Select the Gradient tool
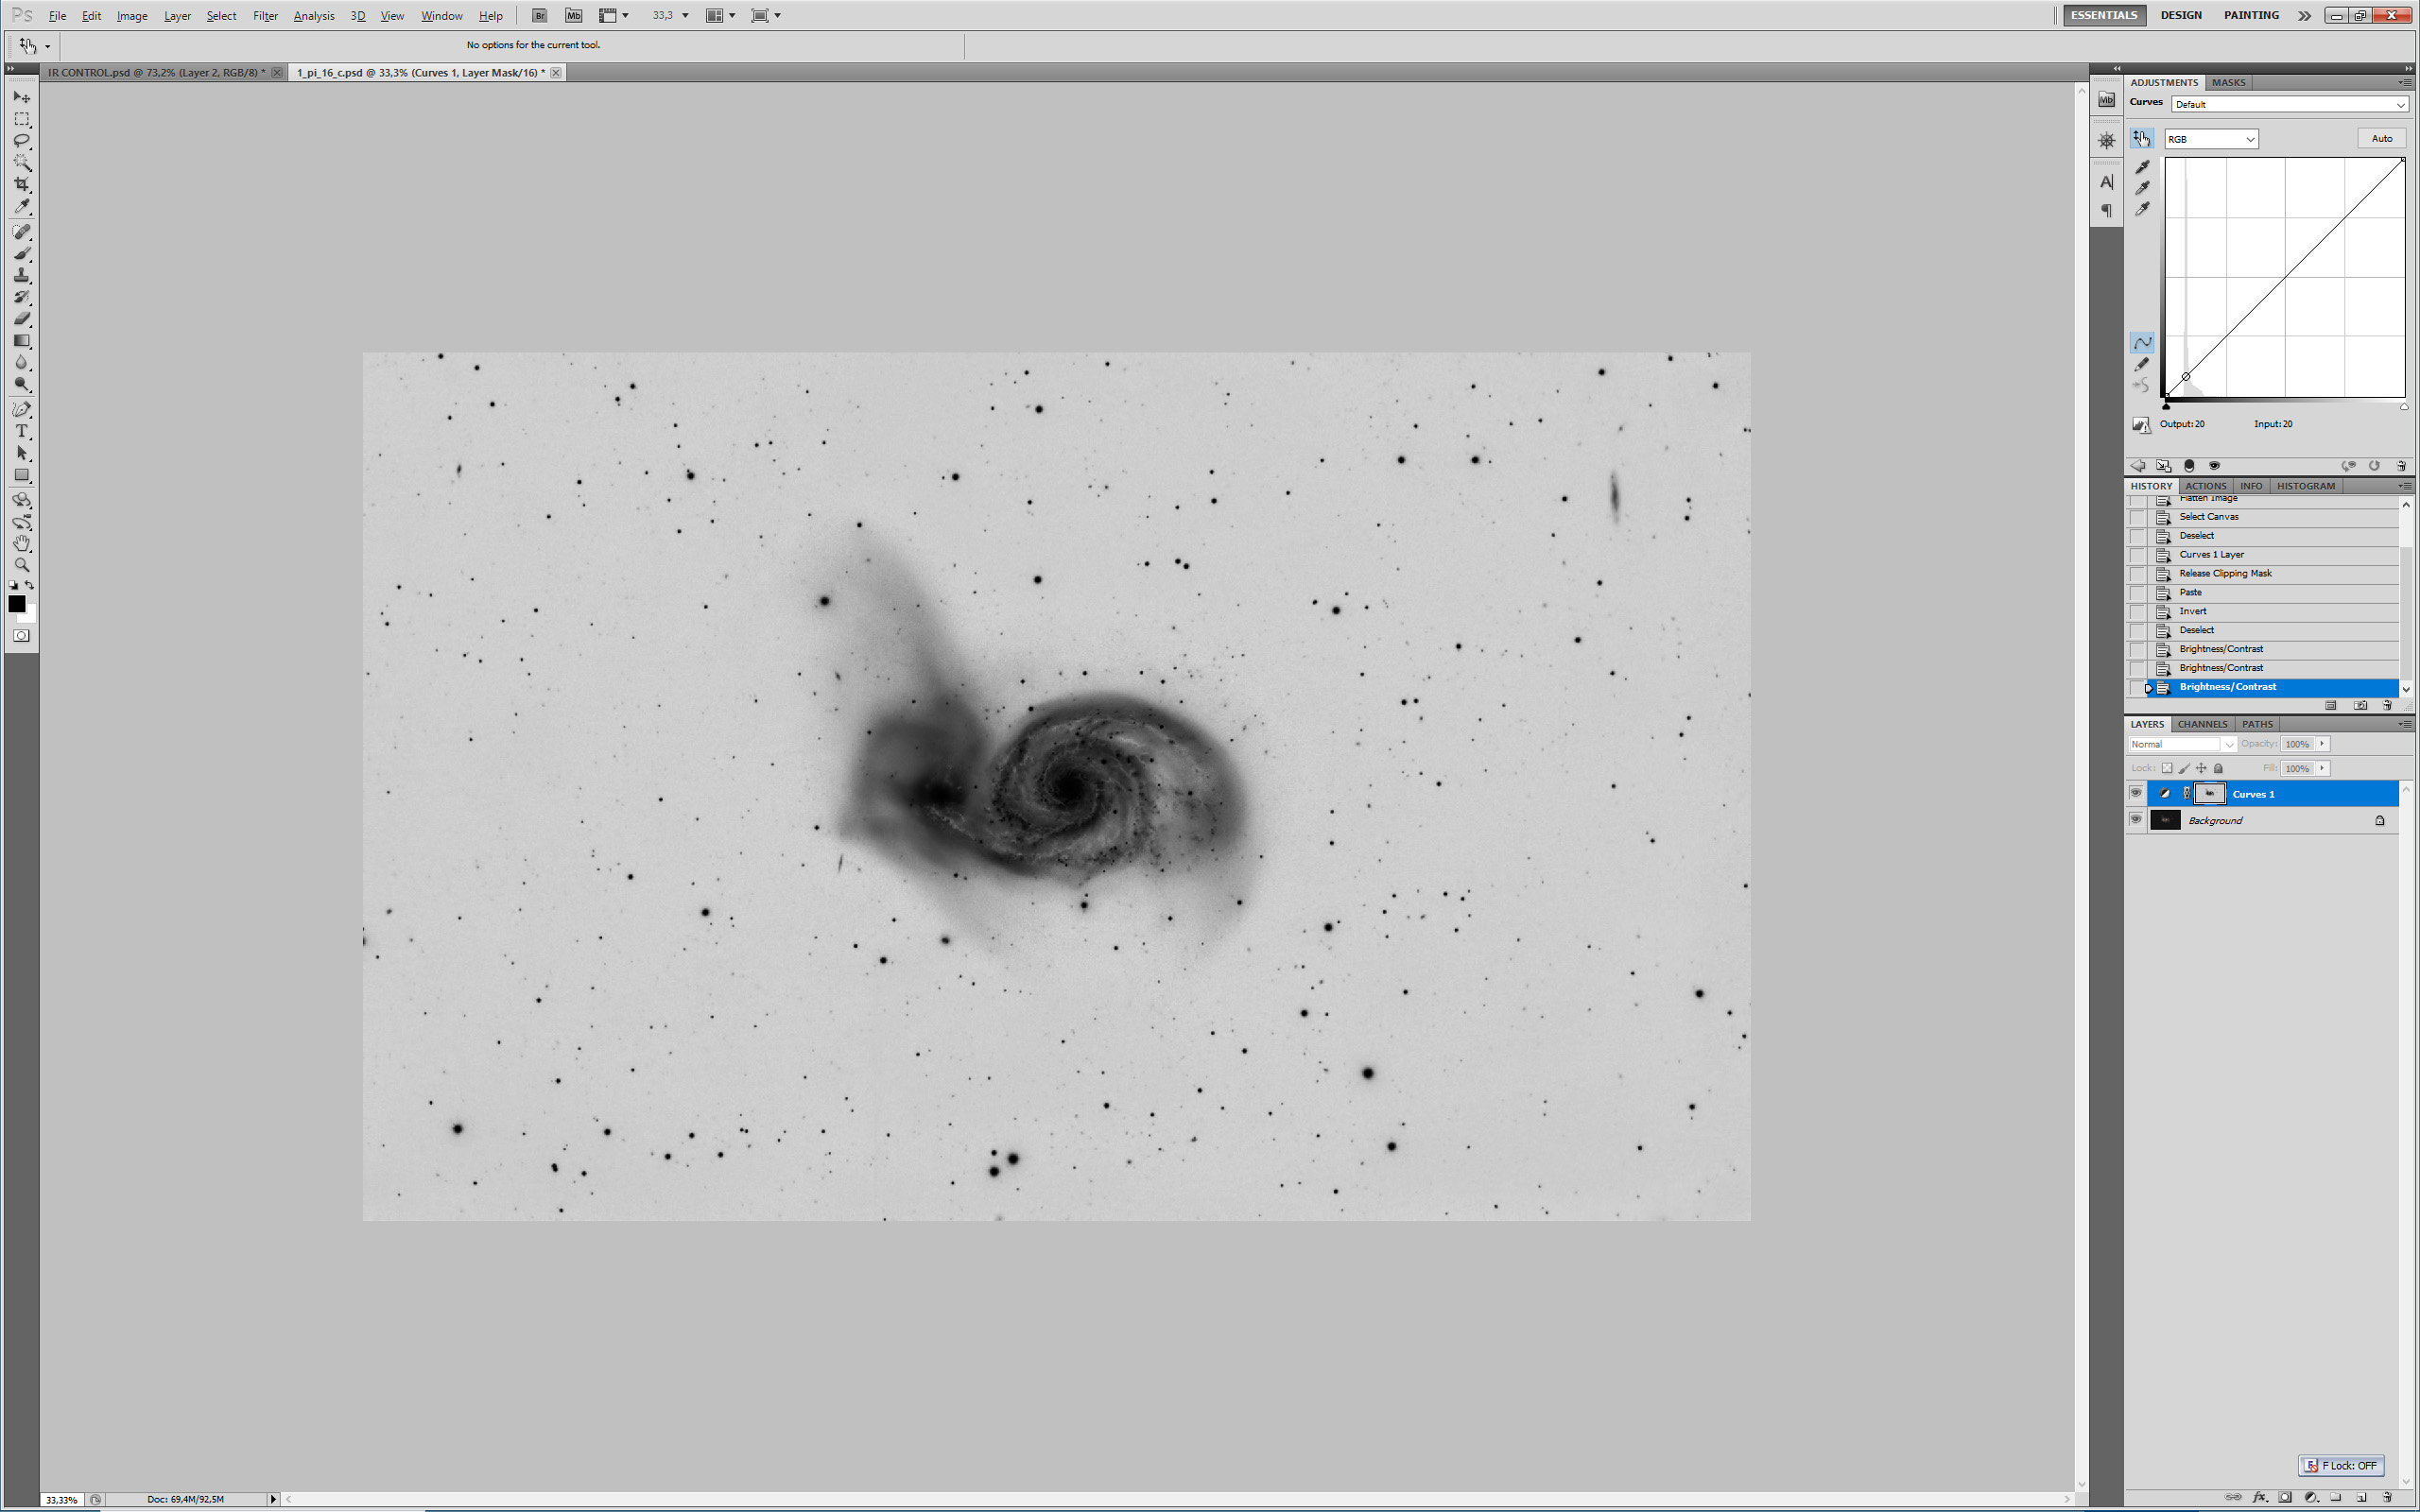The height and width of the screenshot is (1512, 2420). click(x=21, y=341)
